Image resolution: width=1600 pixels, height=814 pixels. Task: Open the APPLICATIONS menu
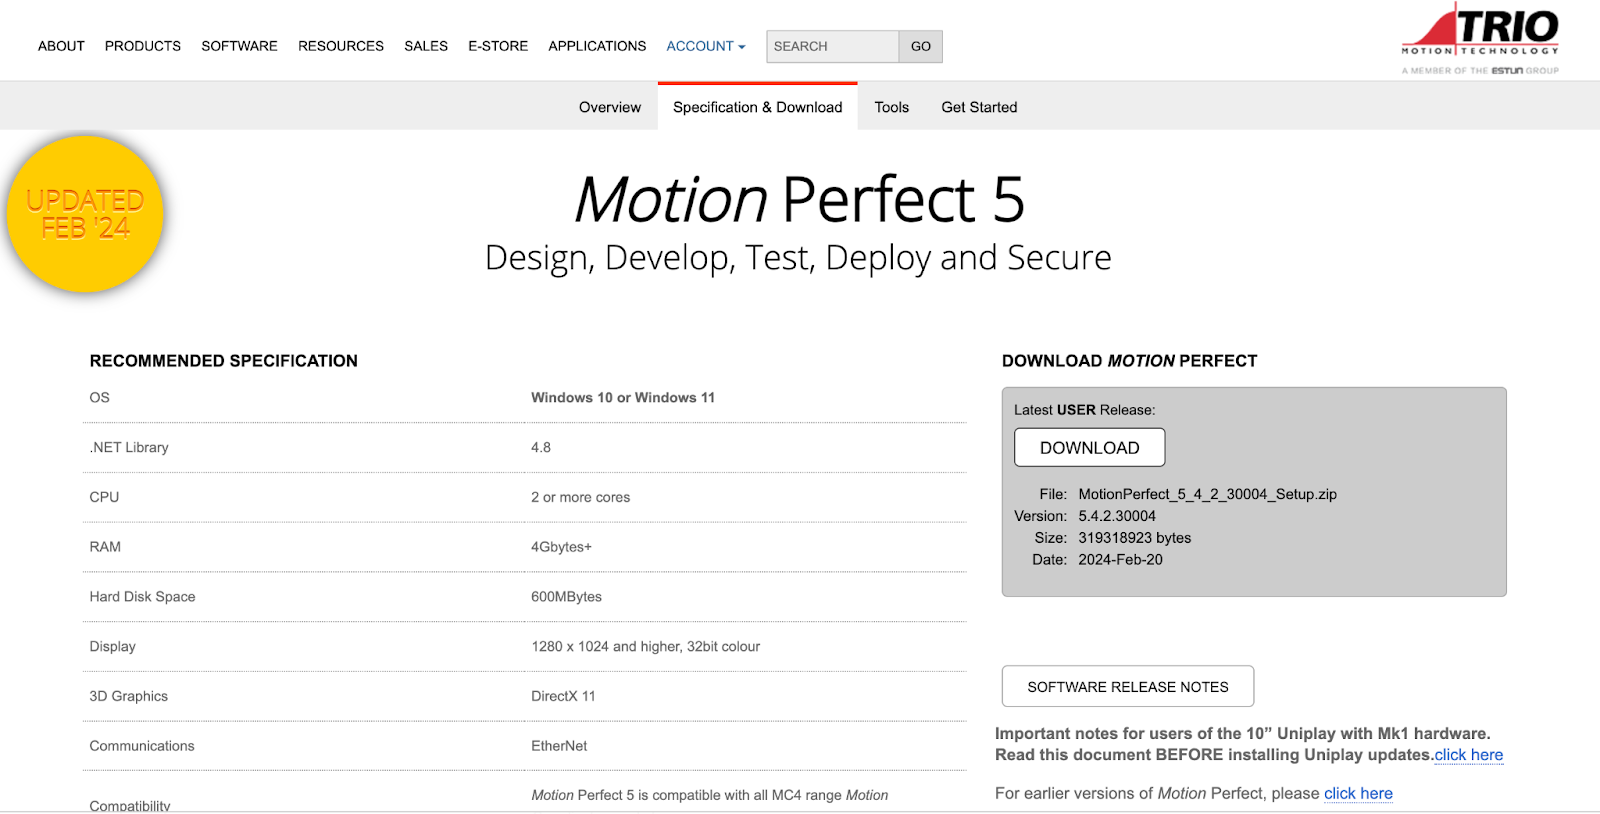click(x=597, y=46)
